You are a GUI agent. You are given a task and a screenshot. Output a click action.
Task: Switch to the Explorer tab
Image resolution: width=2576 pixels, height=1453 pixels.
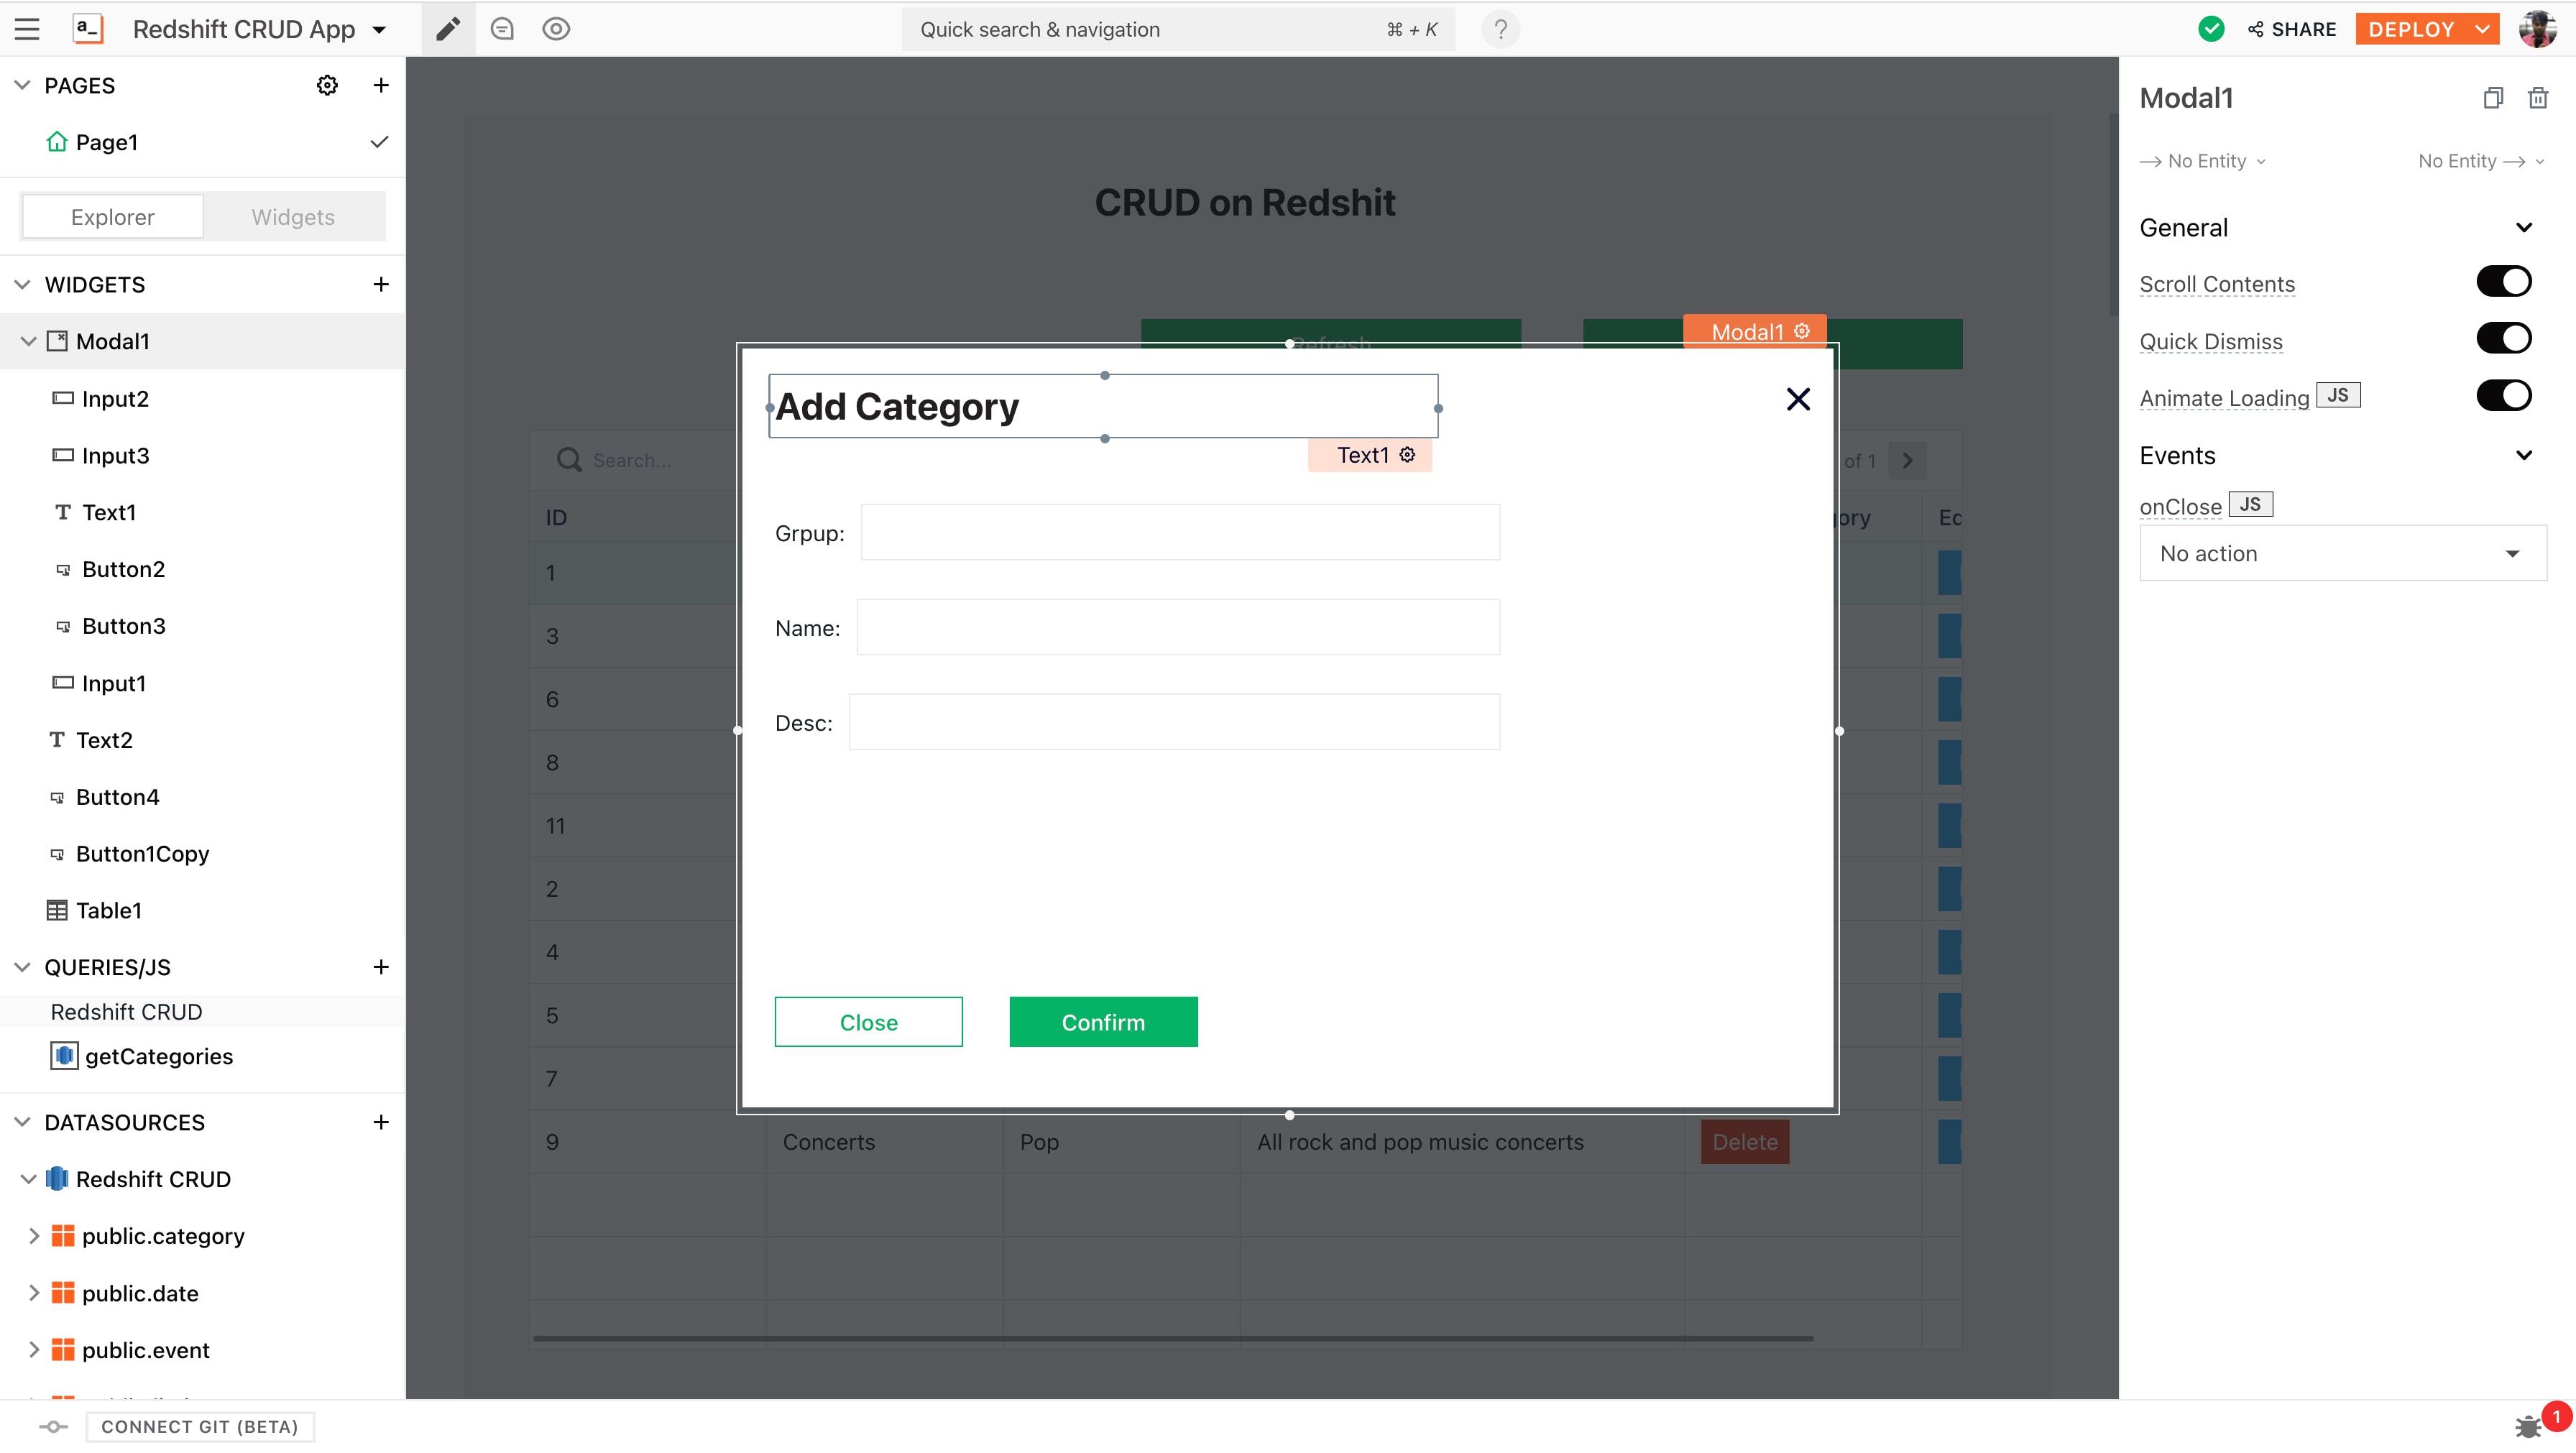coord(113,217)
